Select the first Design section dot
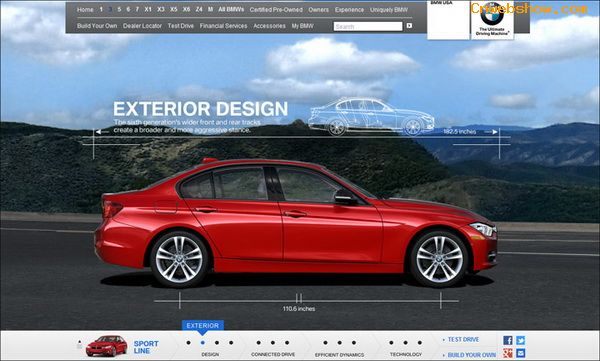This screenshot has width=600, height=361. 188,343
